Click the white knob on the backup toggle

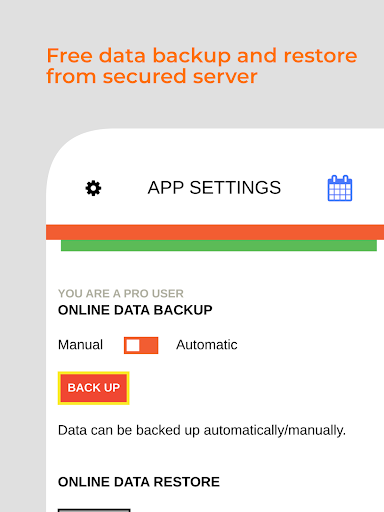[133, 345]
